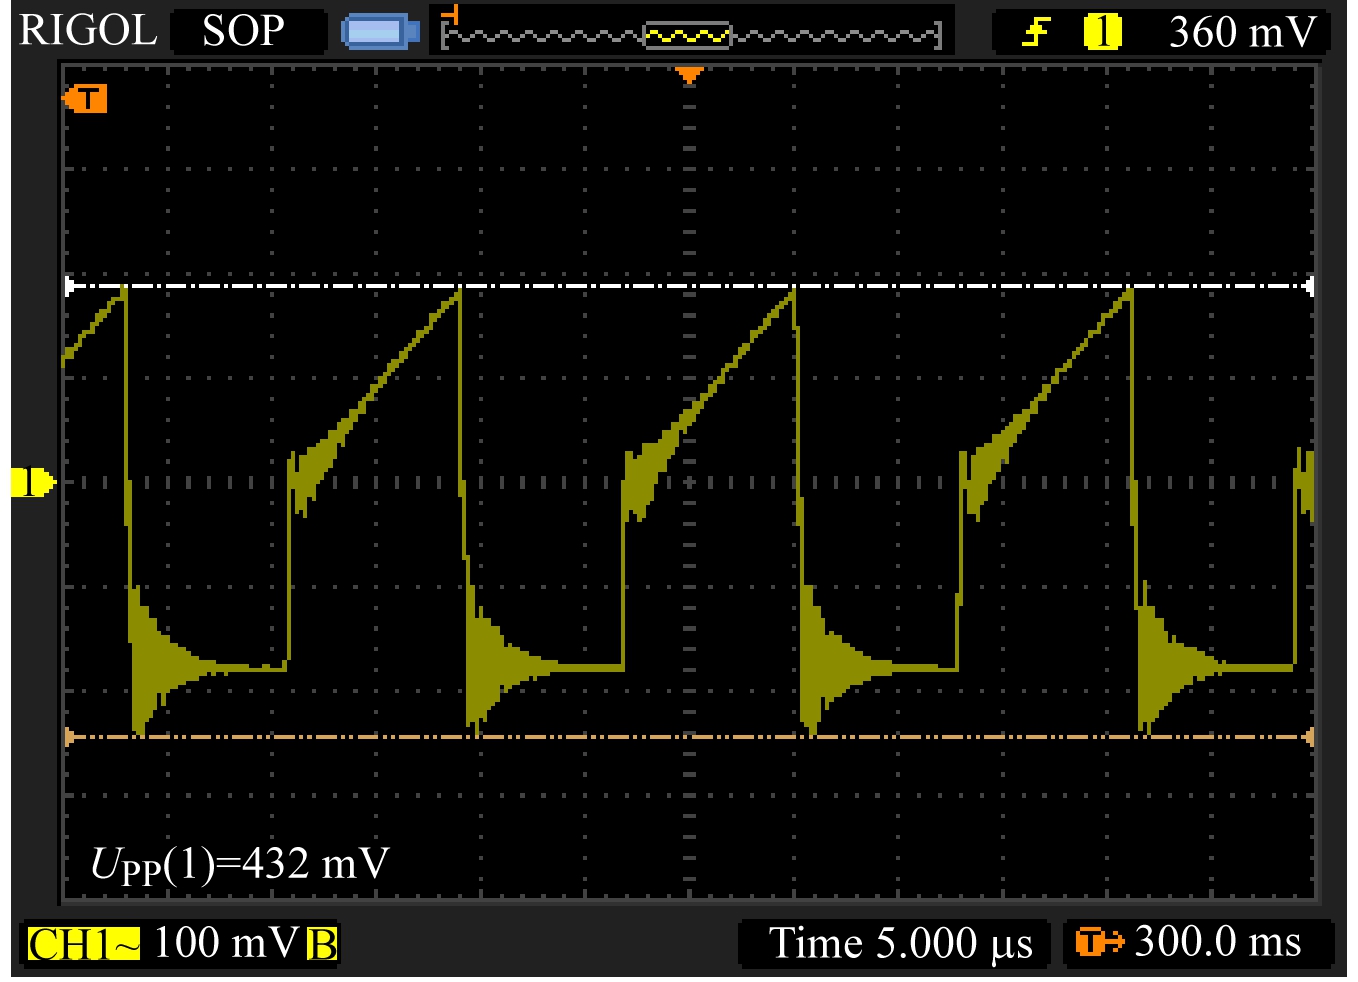Click the battery status icon
Screen dimensions: 1358x982
(x=380, y=32)
